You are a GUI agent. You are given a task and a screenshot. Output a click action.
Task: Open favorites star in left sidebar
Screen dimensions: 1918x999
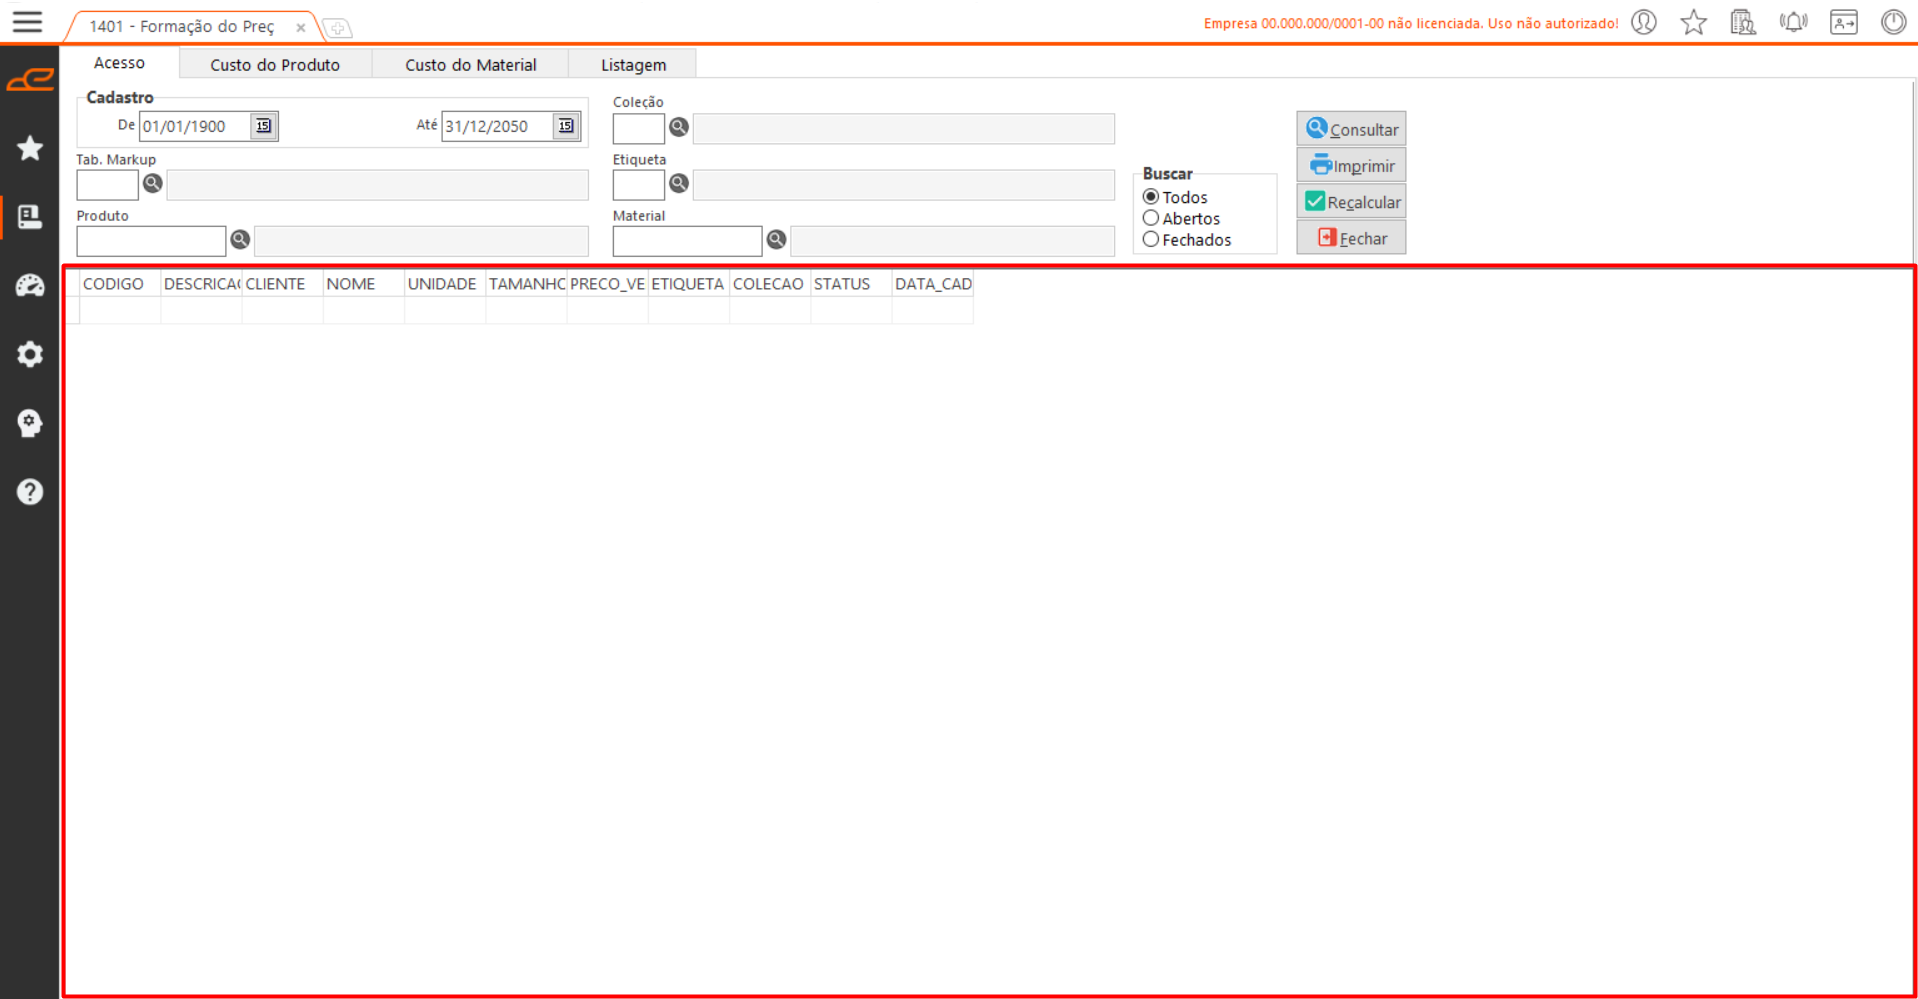point(30,148)
